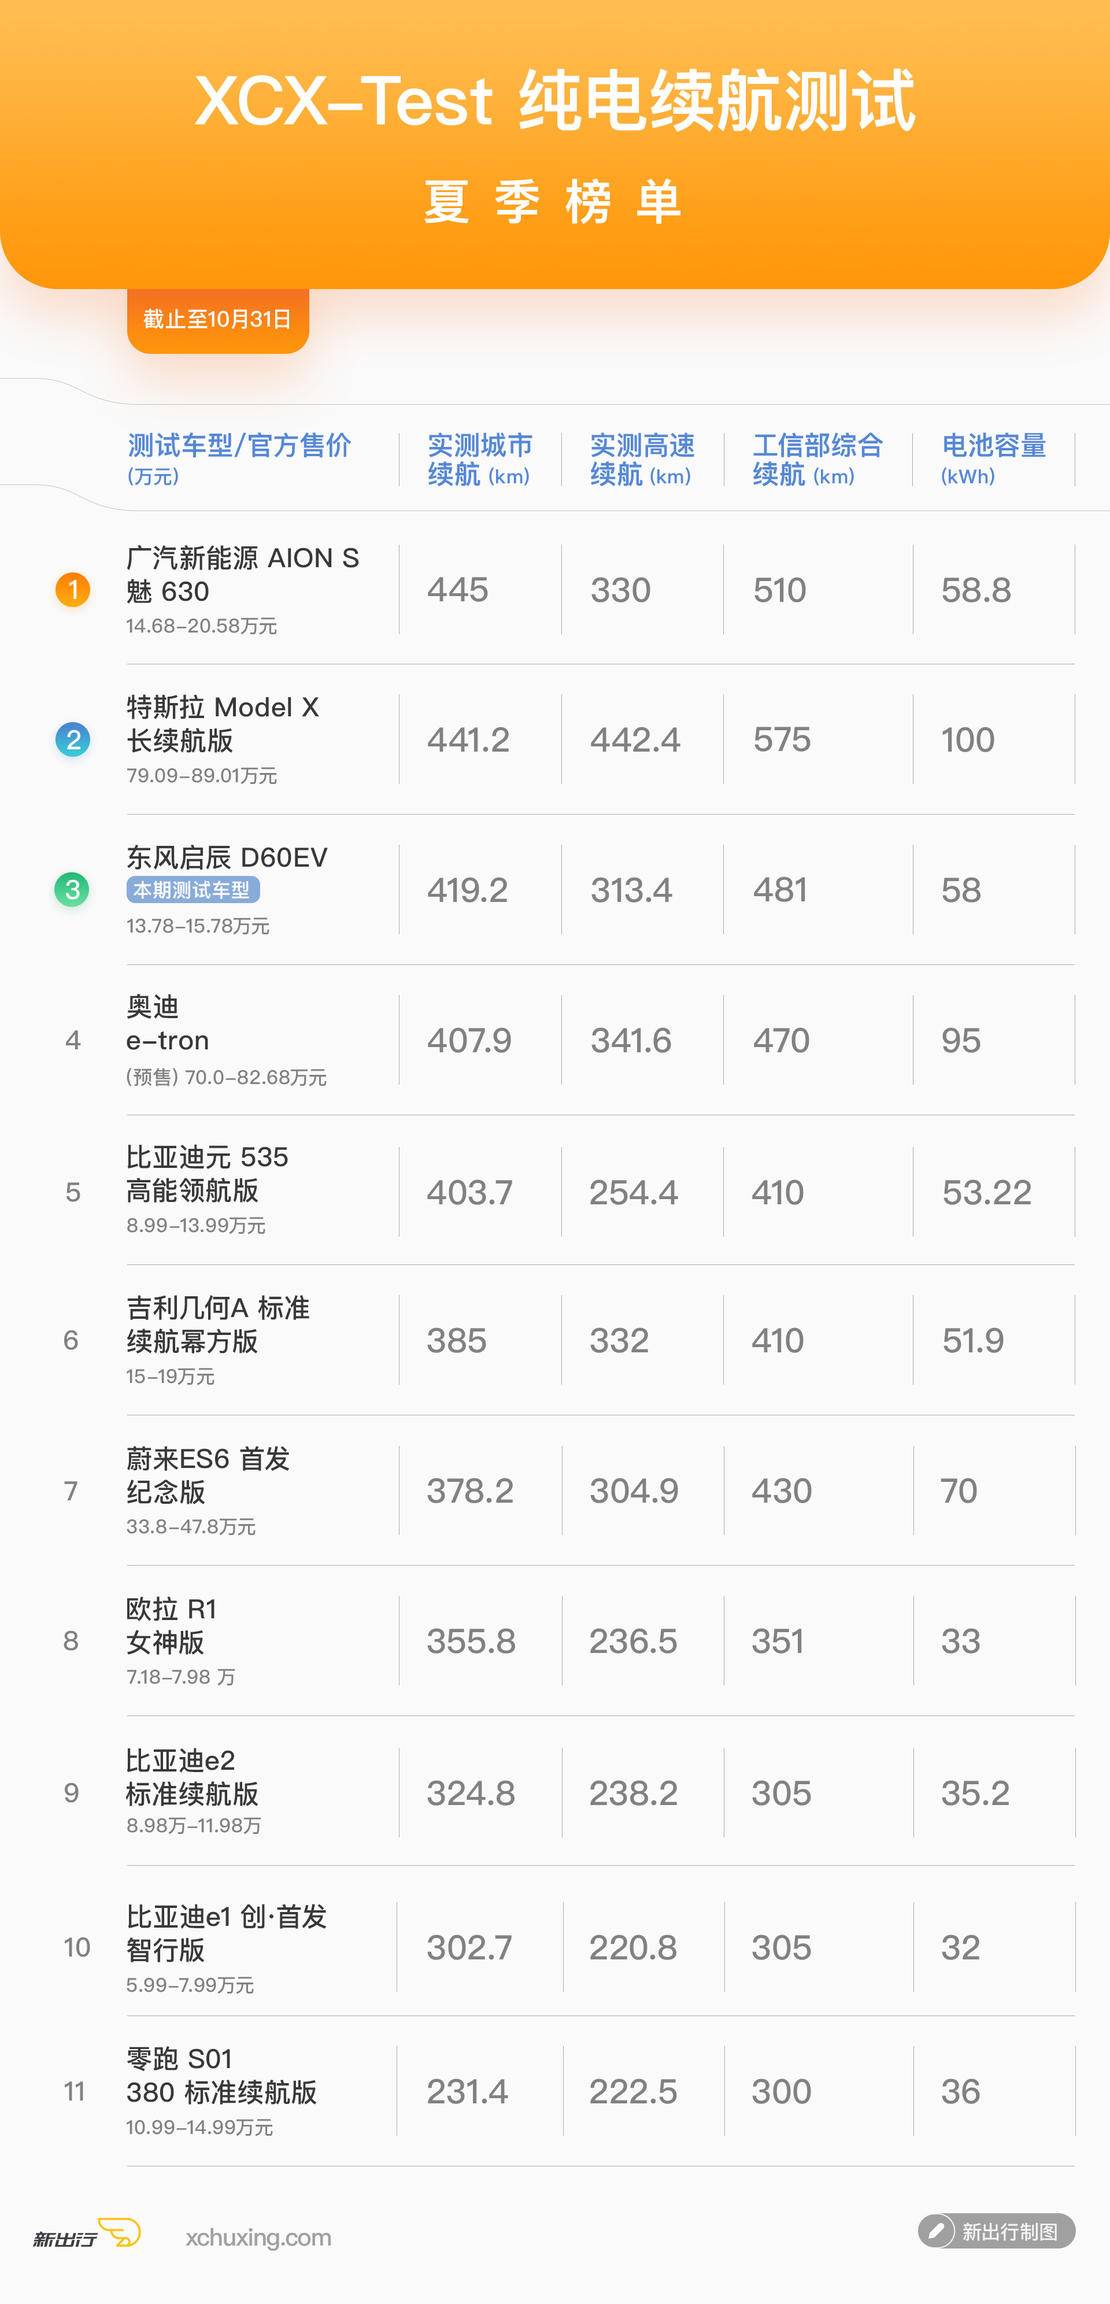1110x2304 pixels.
Task: Click the 特斯拉 Model X 长续航版 row name
Action: [222, 724]
